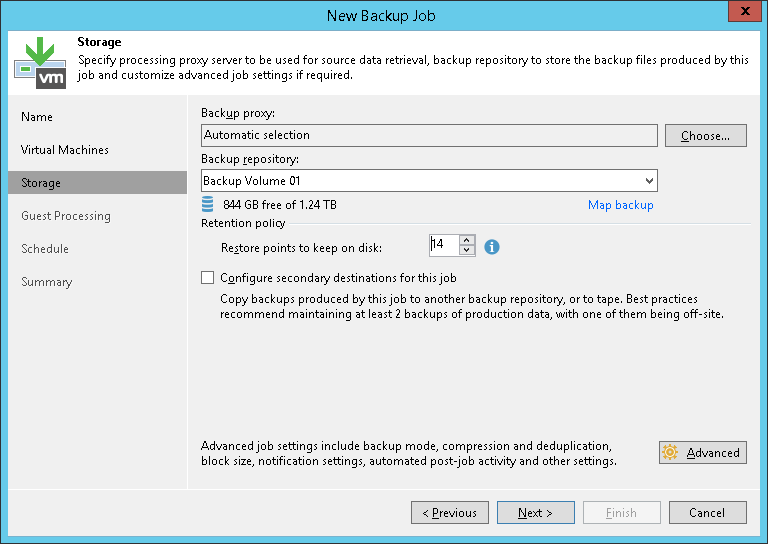Click the VM backup wizard header icon

tap(40, 63)
